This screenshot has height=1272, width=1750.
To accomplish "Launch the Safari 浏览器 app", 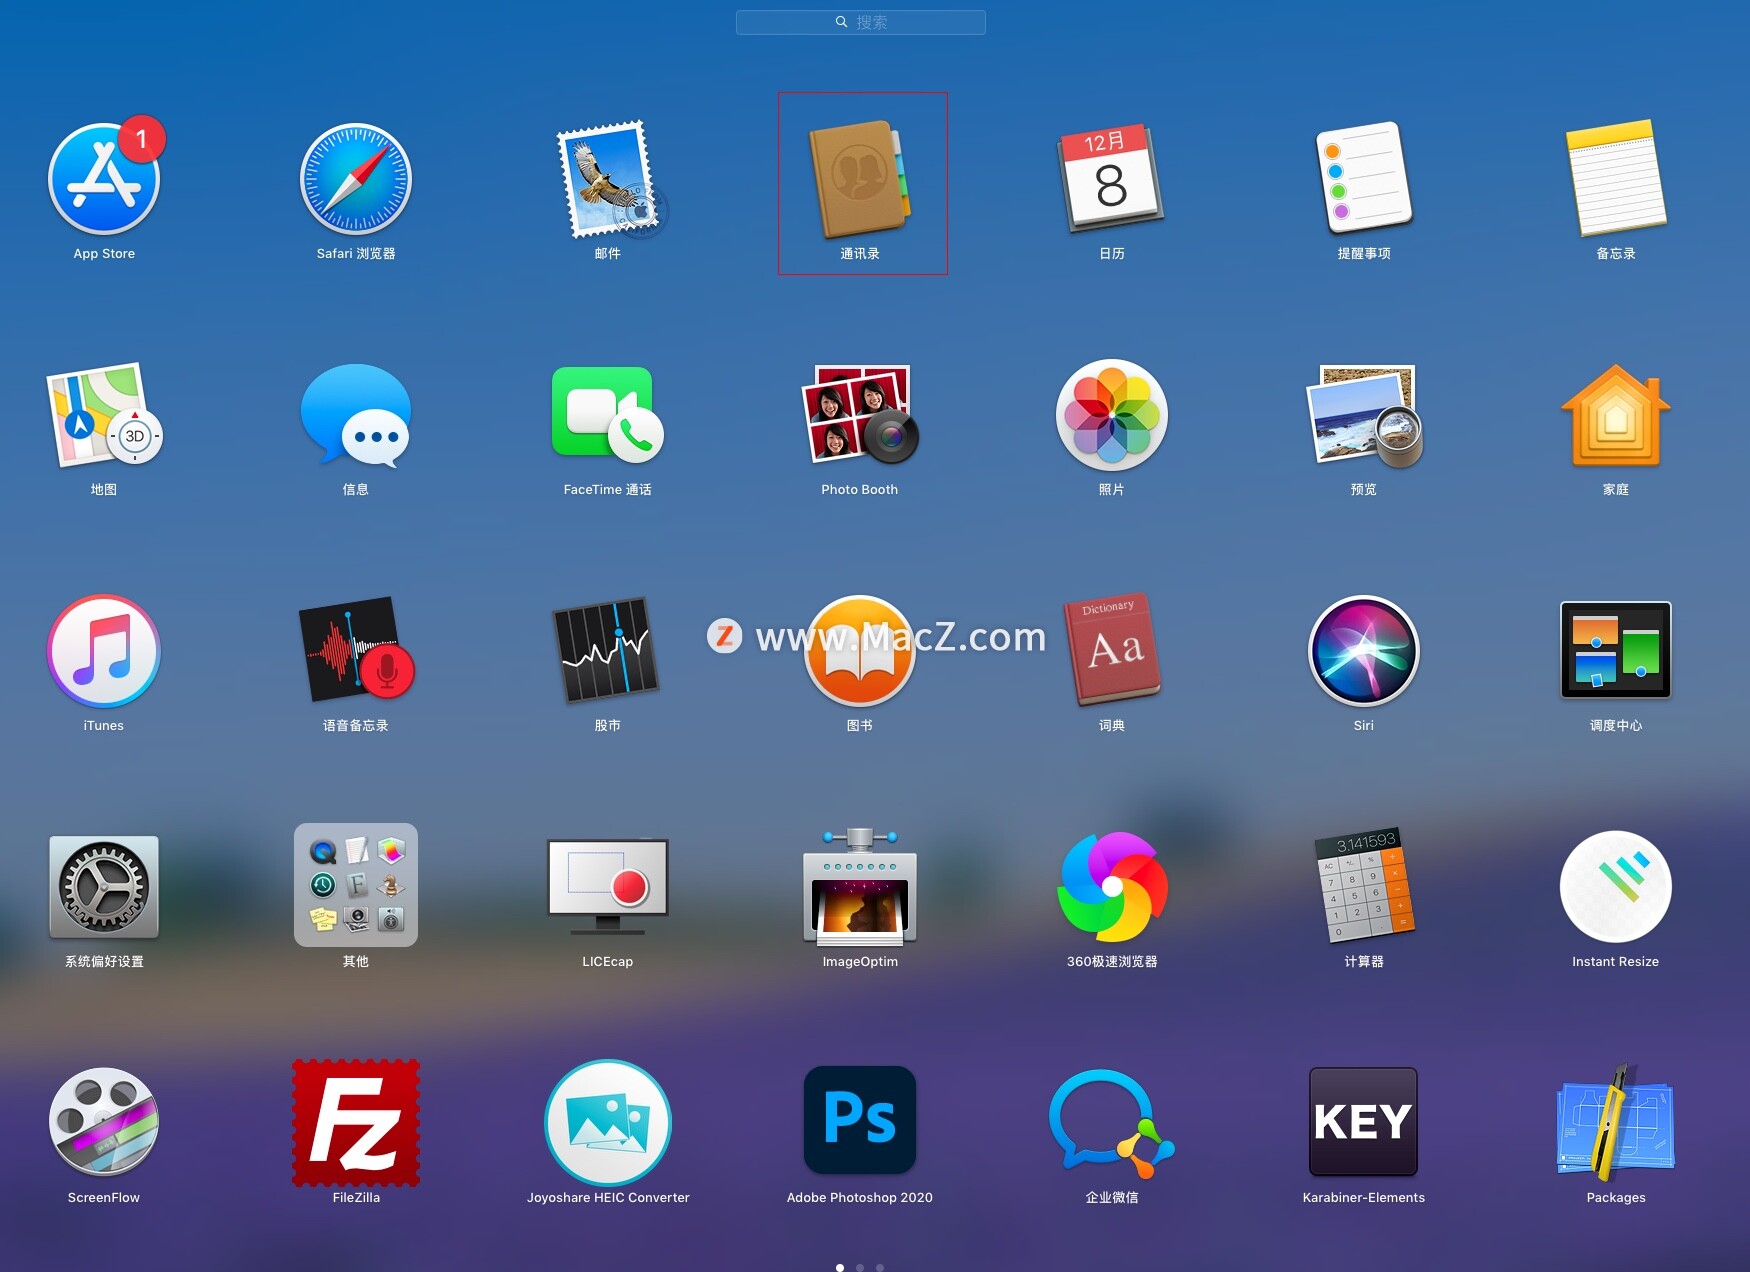I will coord(356,180).
